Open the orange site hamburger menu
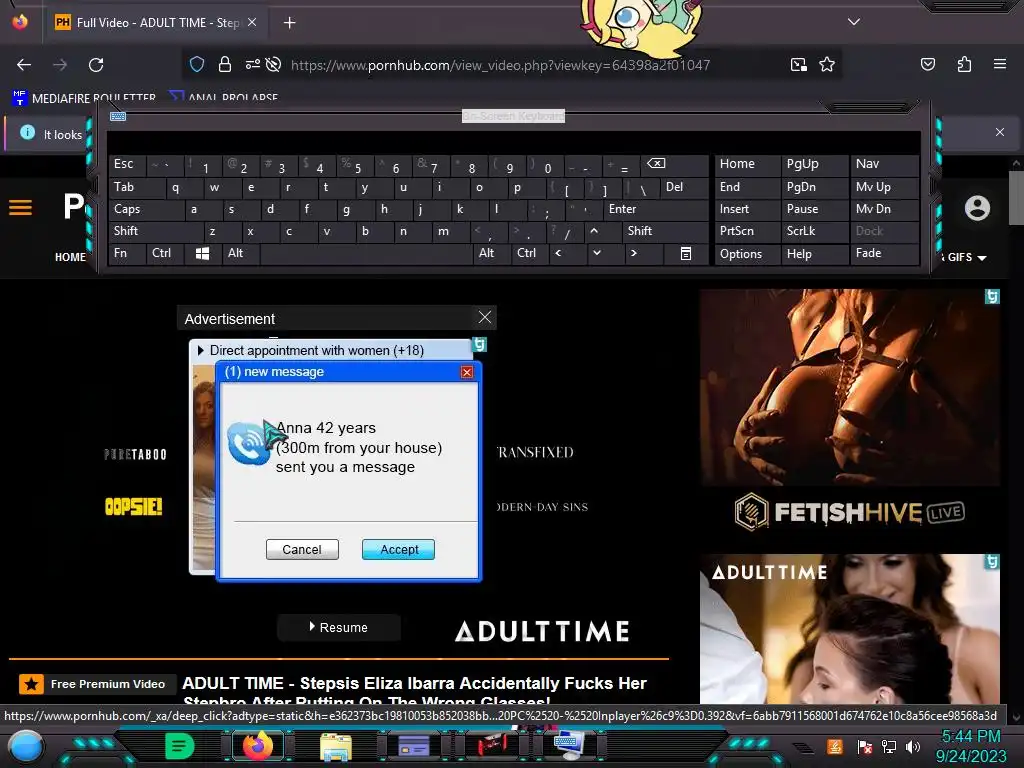Screen dimensions: 1024x768 pos(20,208)
